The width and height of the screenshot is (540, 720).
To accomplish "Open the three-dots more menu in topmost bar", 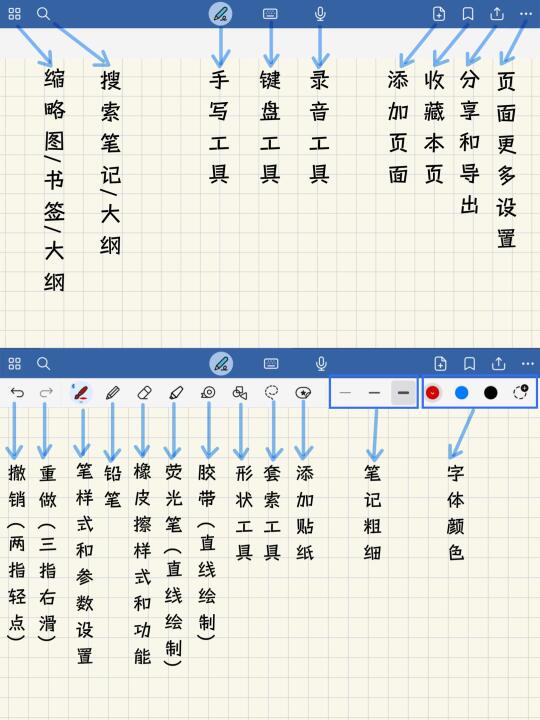I will tap(526, 14).
